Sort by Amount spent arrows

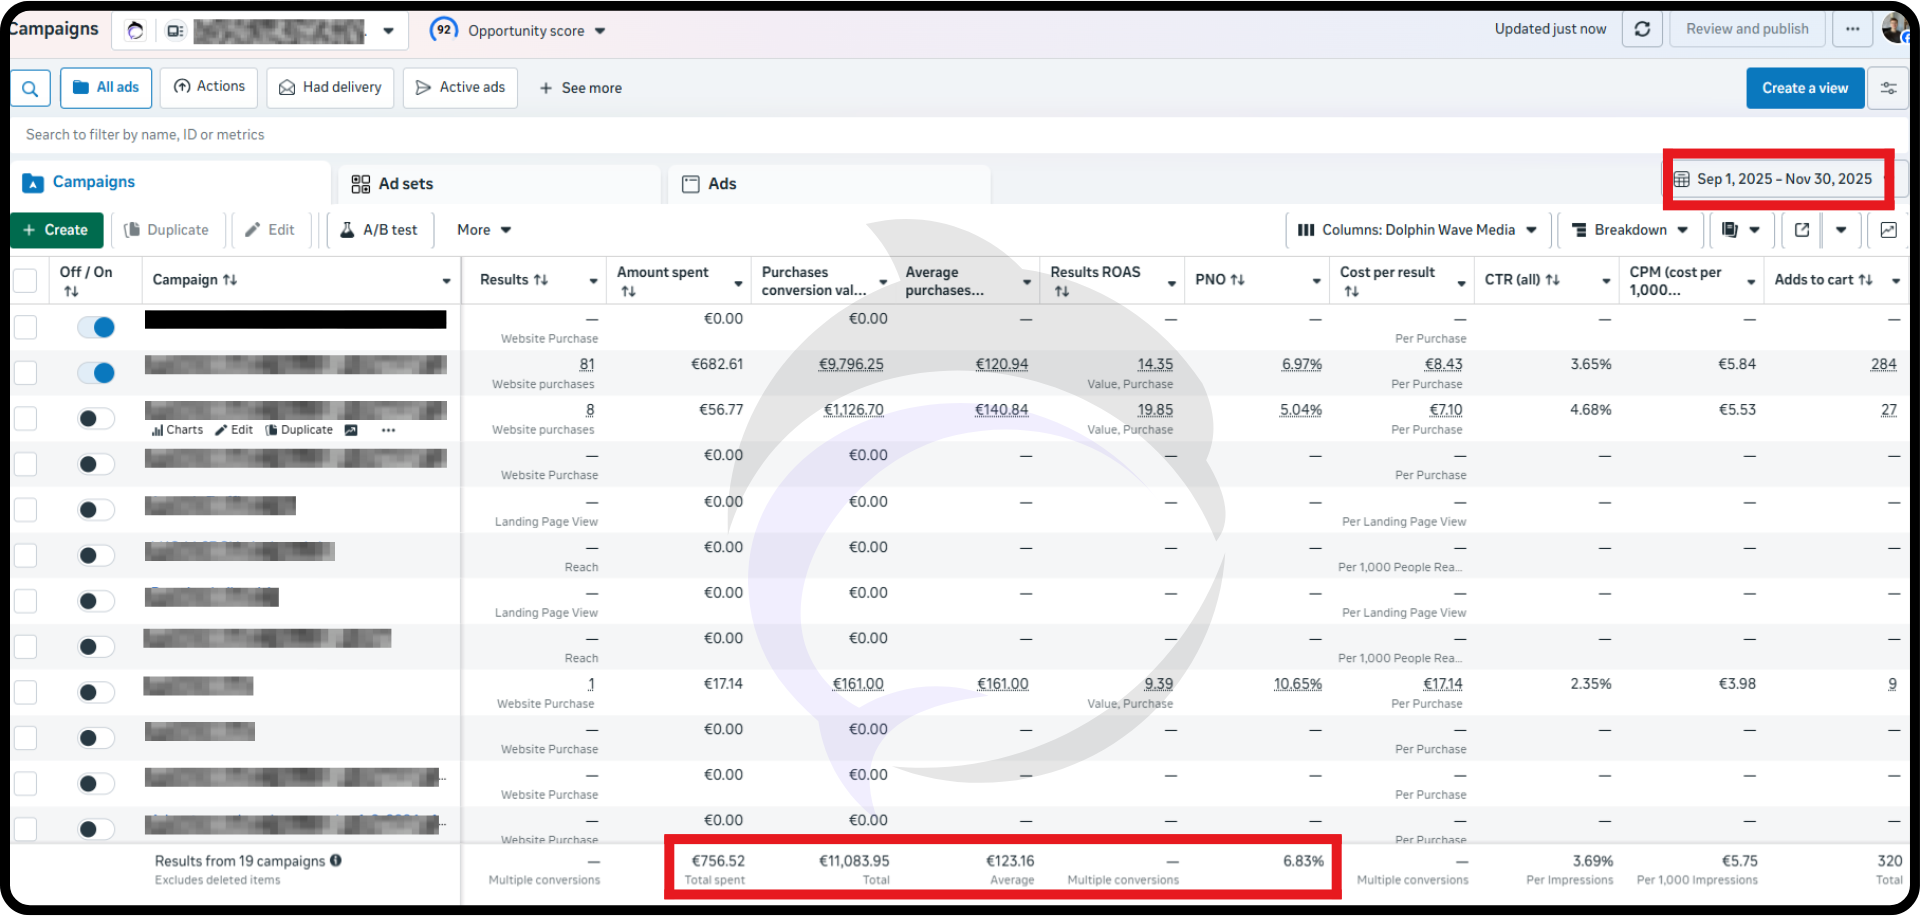tap(628, 291)
